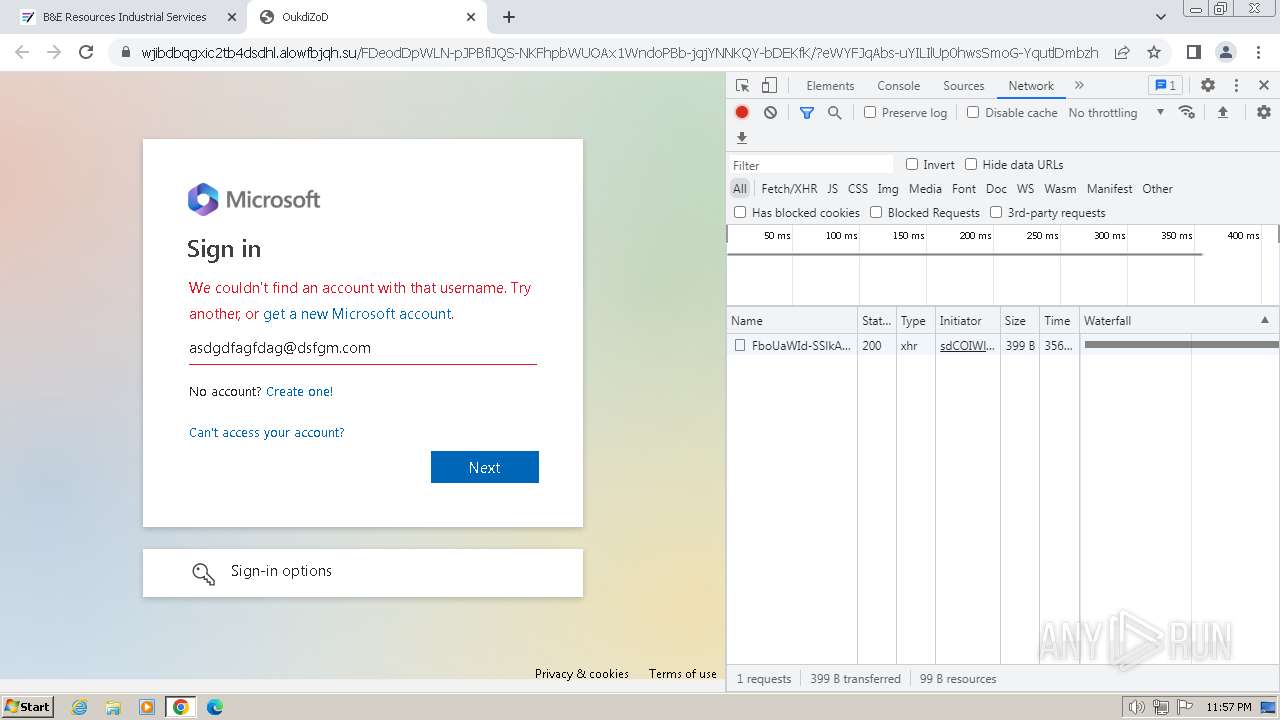Click the network Filter text box

(x=812, y=165)
